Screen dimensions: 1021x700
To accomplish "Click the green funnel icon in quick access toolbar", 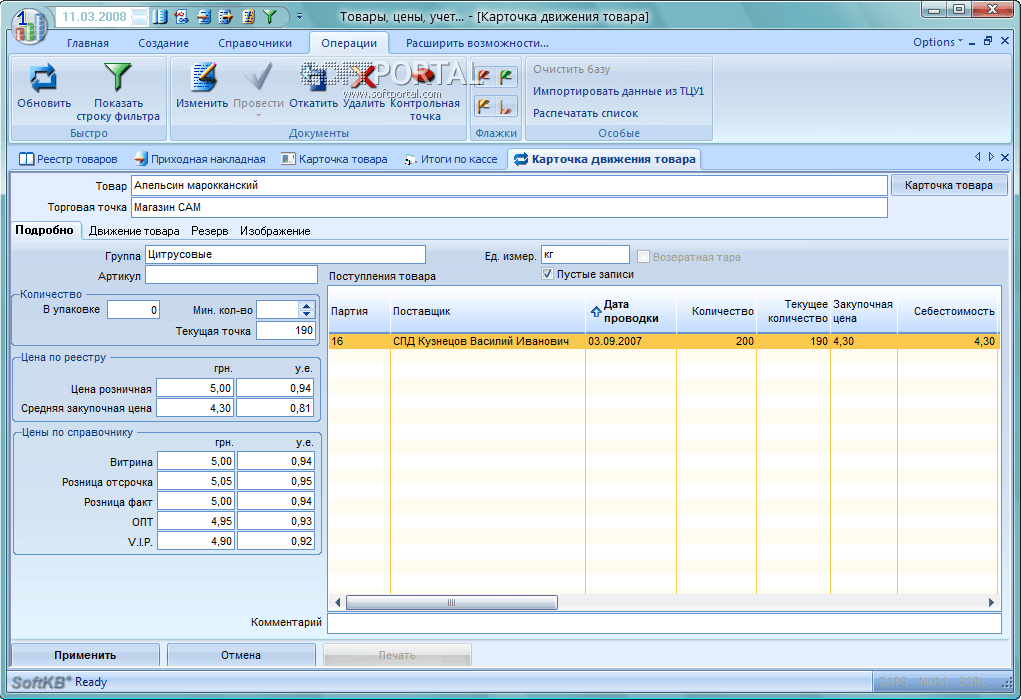I will pos(270,17).
